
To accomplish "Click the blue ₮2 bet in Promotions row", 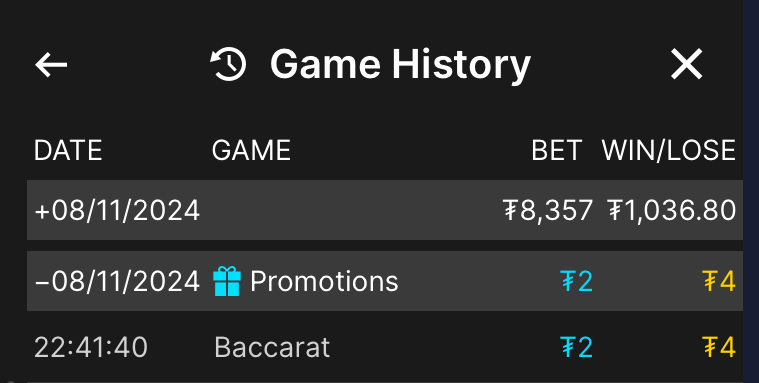I will pyautogui.click(x=577, y=281).
